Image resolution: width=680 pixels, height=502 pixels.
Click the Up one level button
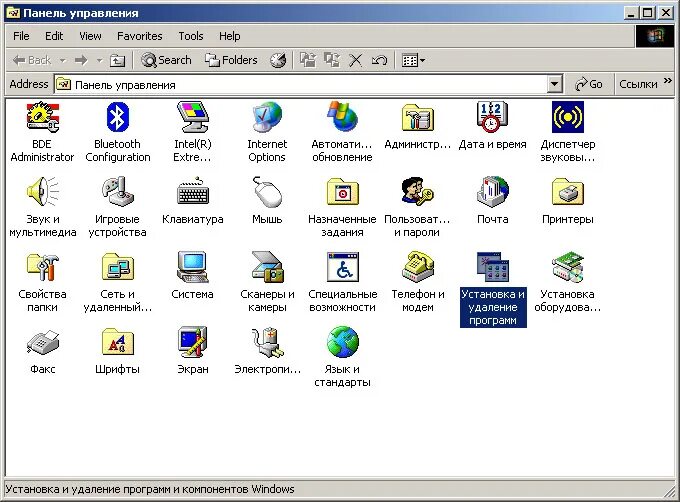(x=117, y=60)
